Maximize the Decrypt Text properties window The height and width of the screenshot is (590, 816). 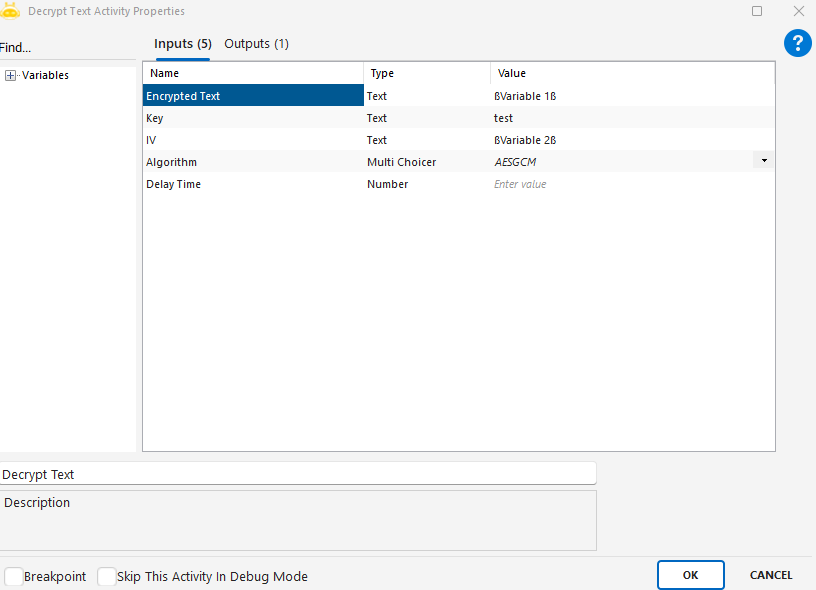pyautogui.click(x=757, y=11)
